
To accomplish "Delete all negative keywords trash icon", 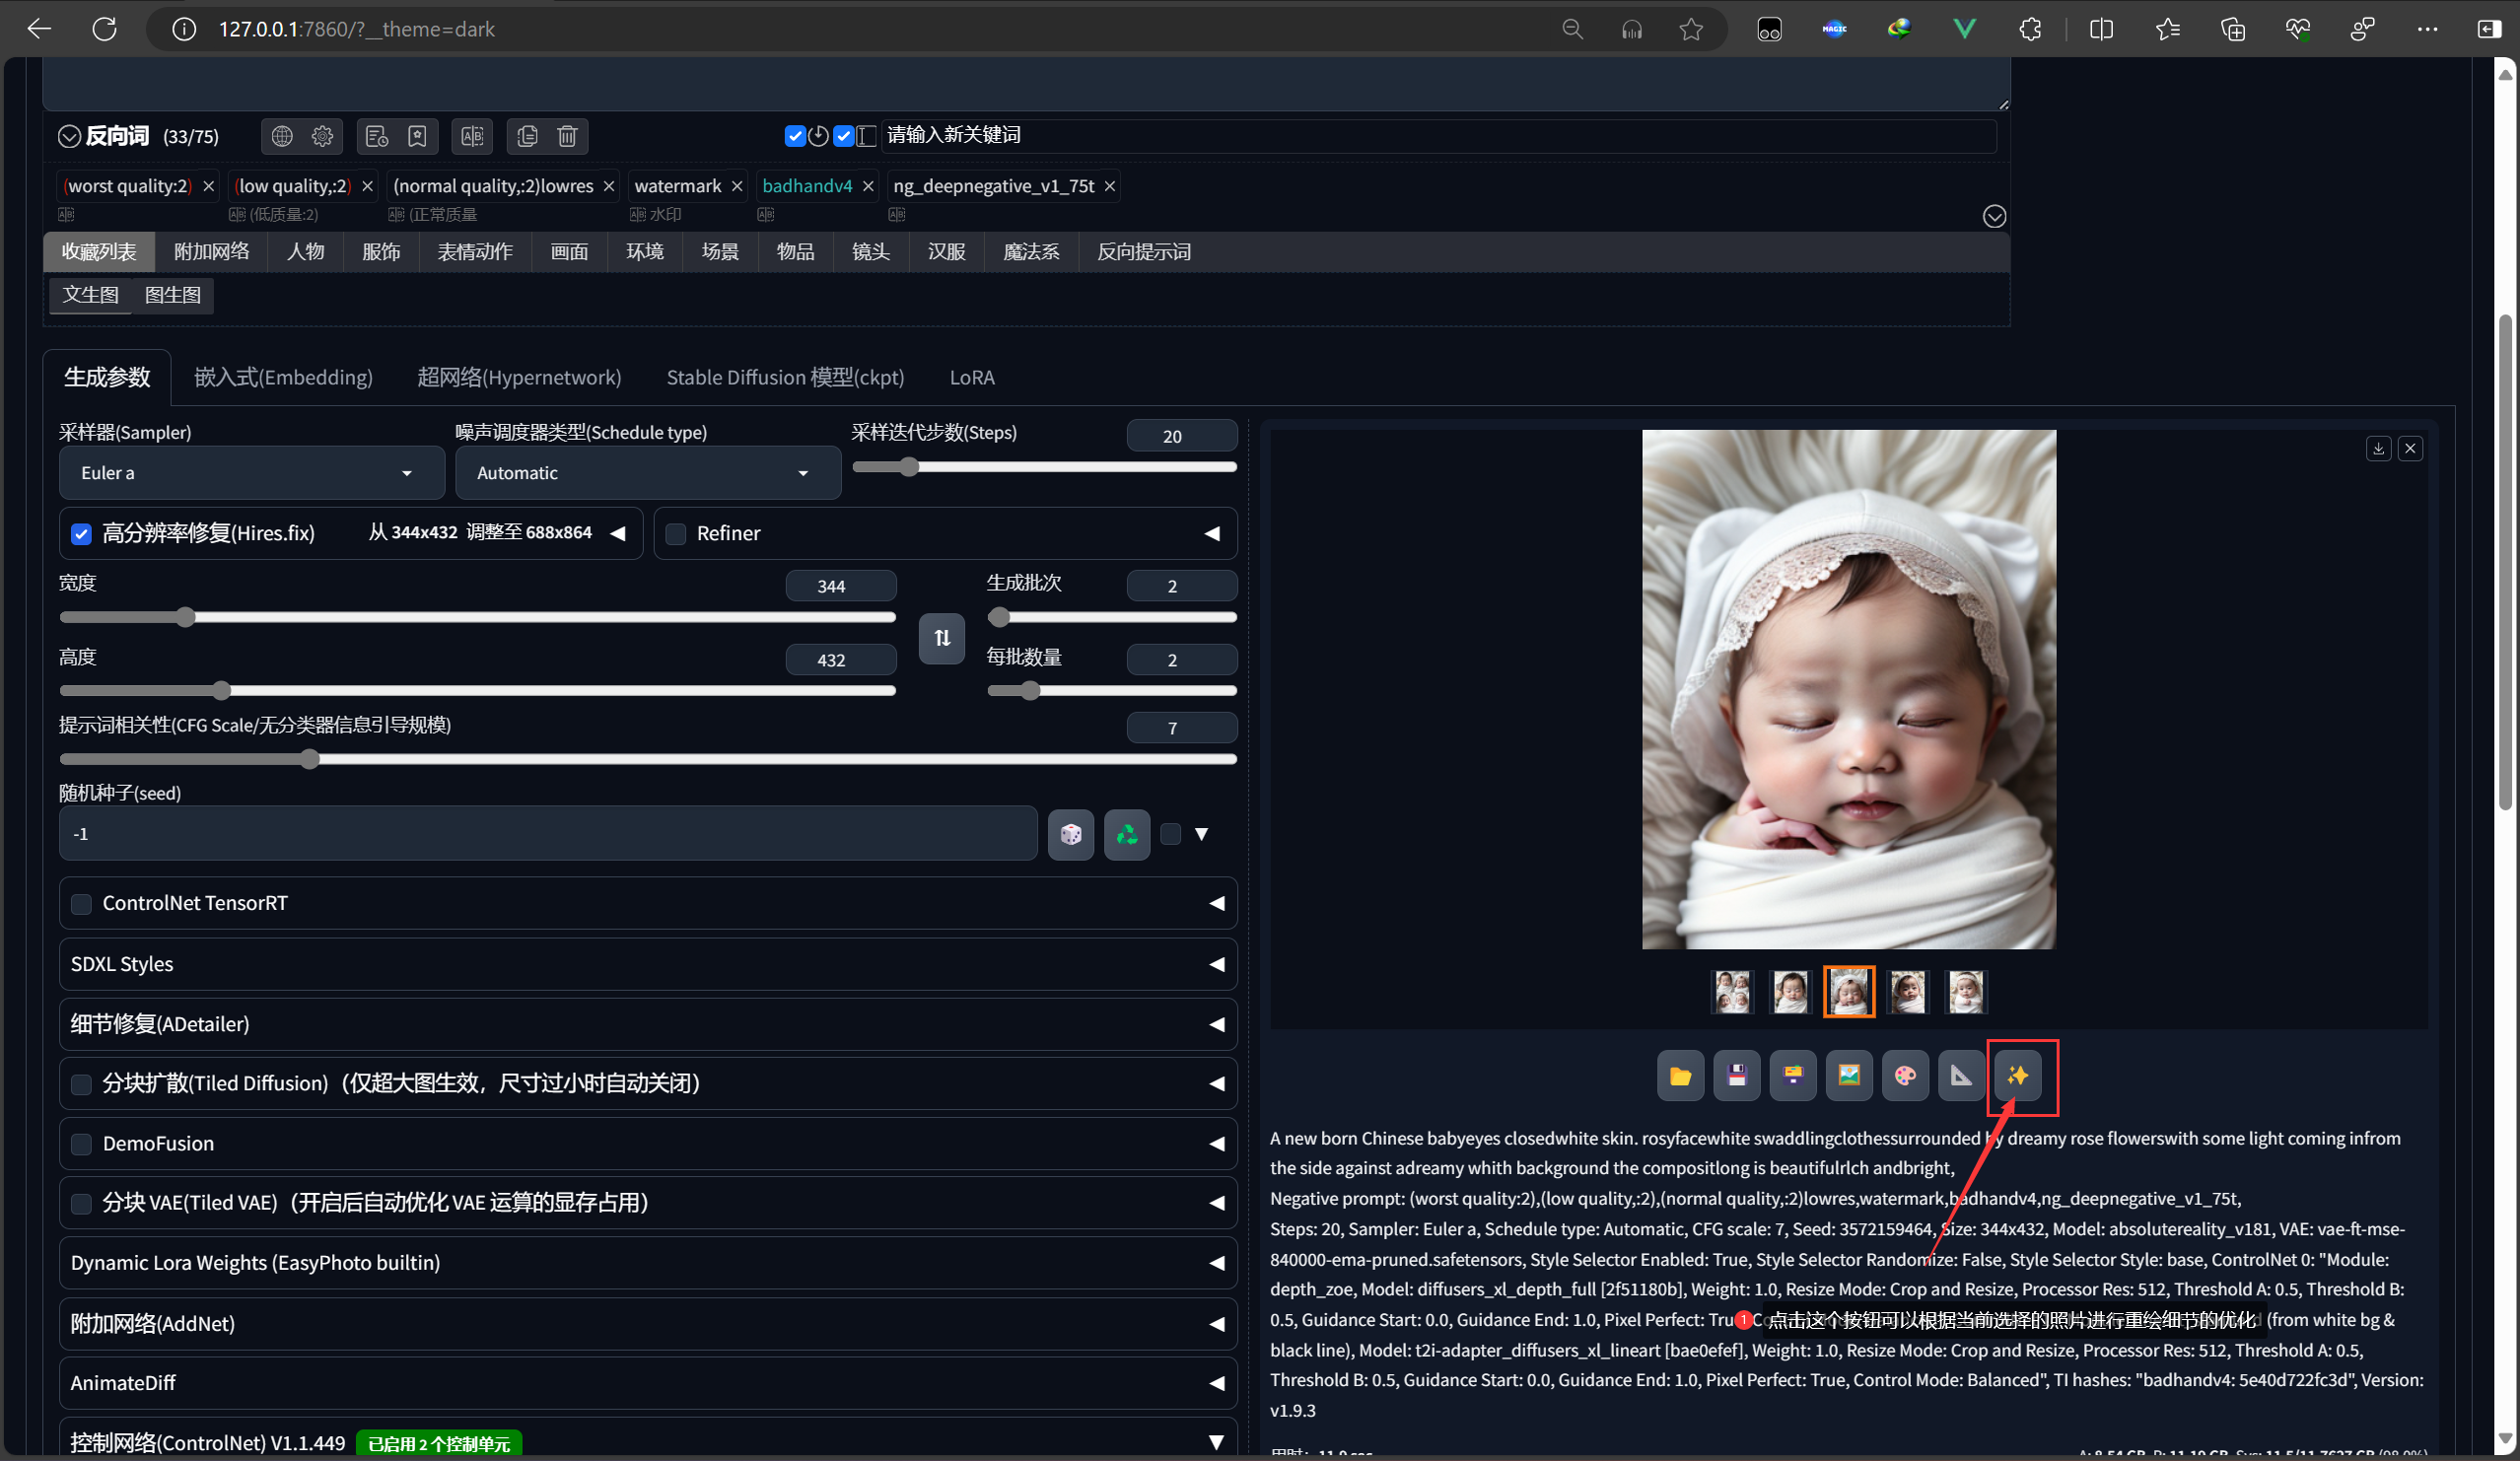I will click(567, 136).
